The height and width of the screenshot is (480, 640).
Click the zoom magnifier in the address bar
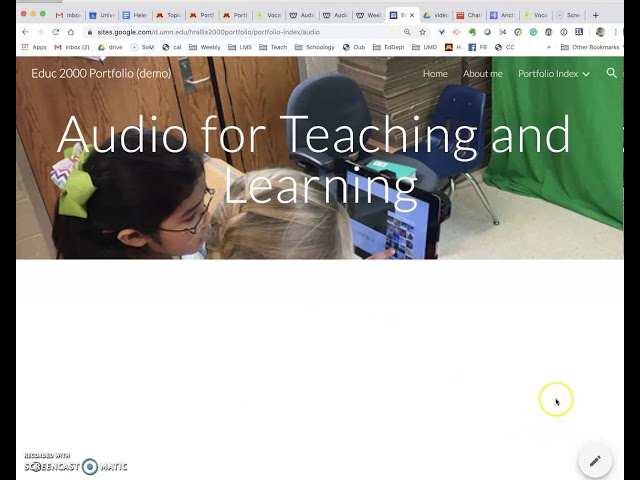coord(407,32)
